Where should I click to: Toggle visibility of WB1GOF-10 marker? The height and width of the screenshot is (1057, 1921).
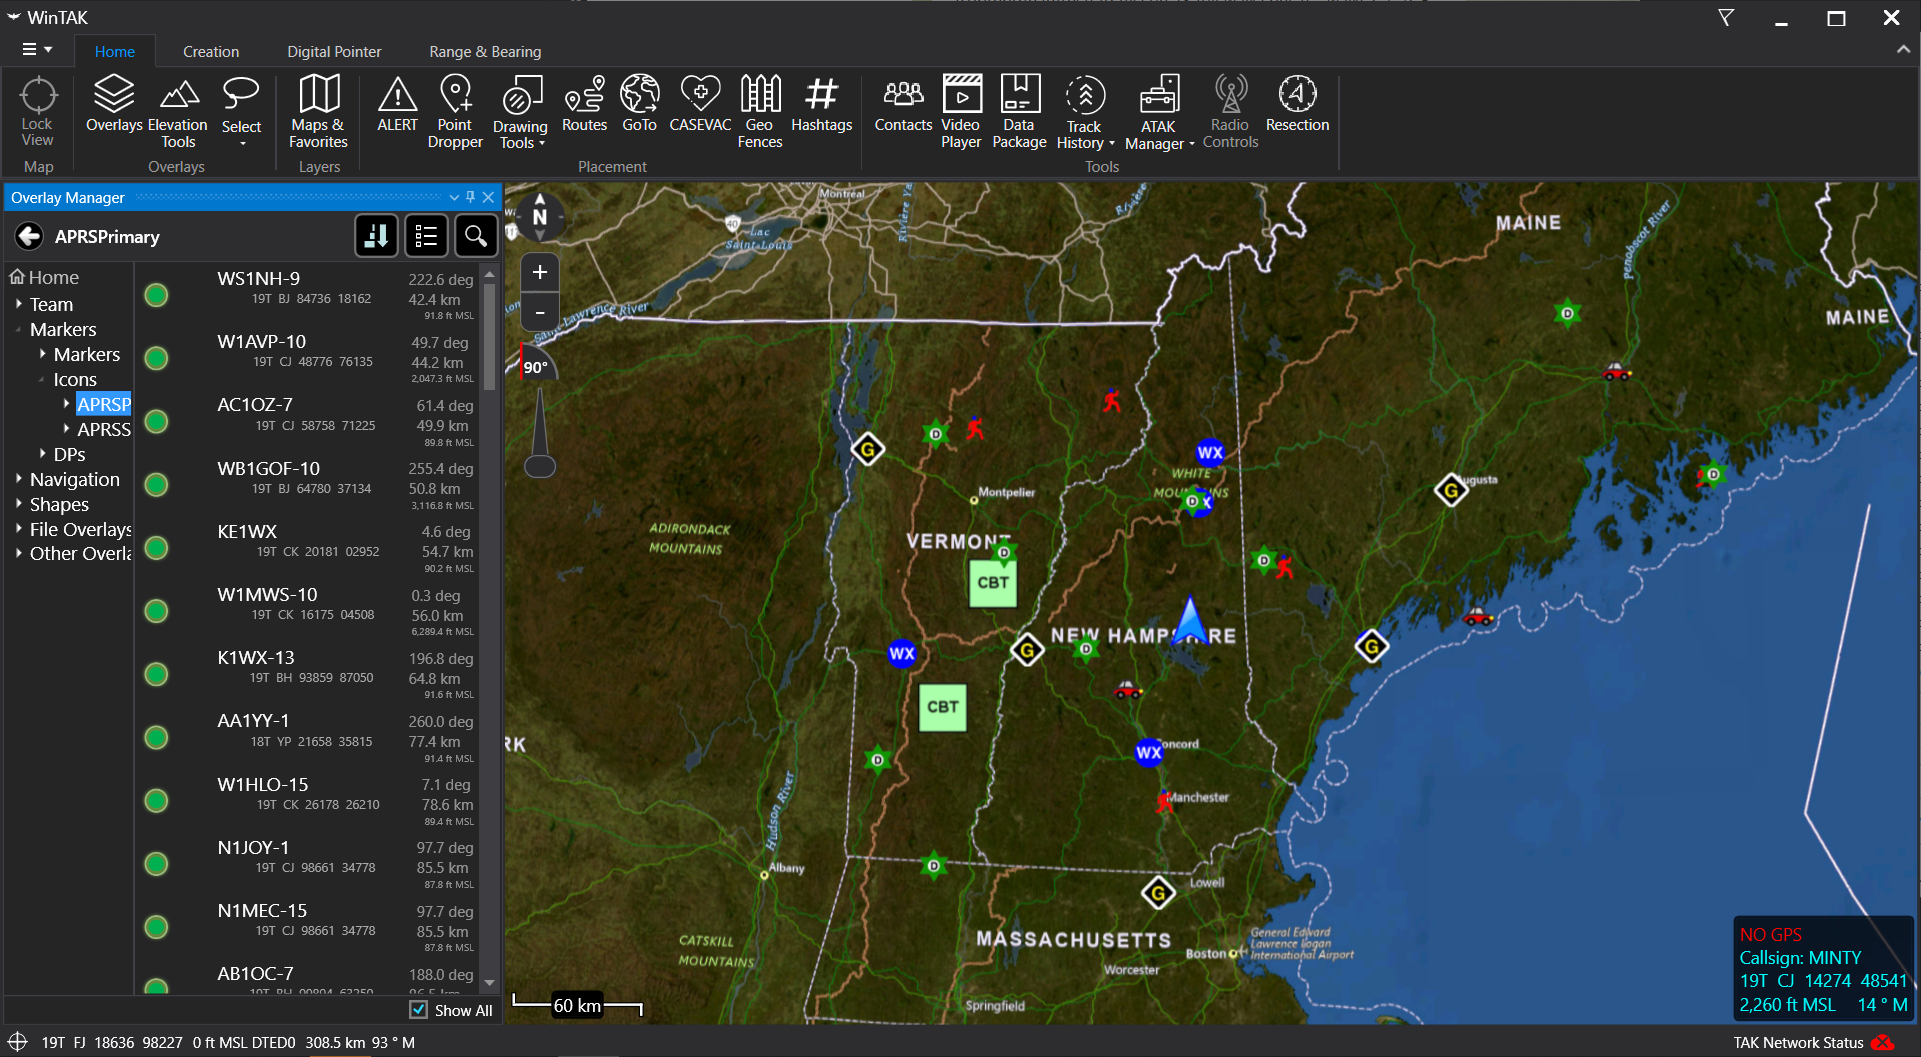[x=156, y=484]
